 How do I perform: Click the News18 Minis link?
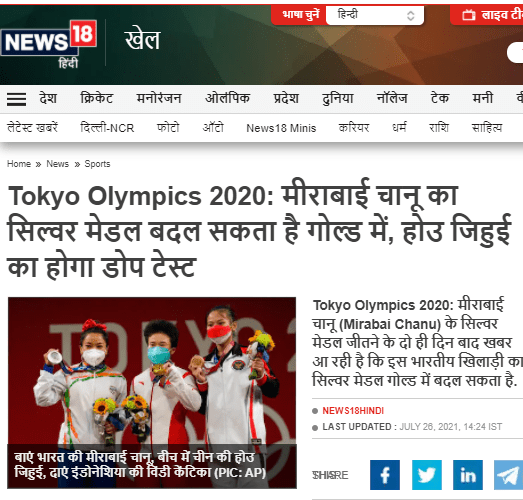pos(281,128)
